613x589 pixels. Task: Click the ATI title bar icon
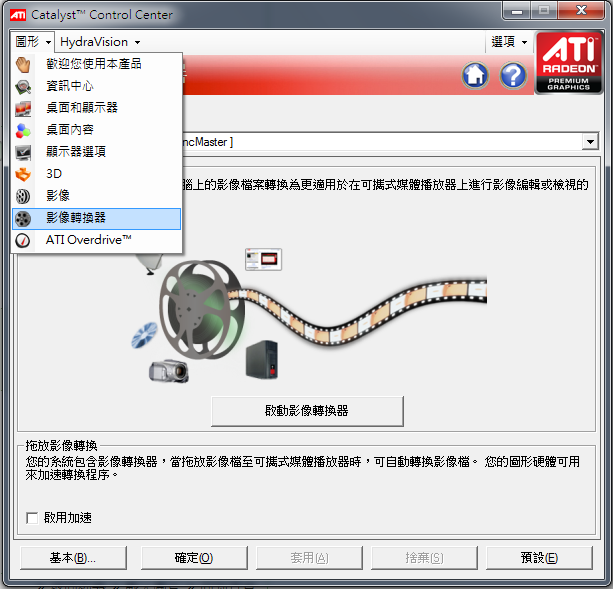pos(18,15)
